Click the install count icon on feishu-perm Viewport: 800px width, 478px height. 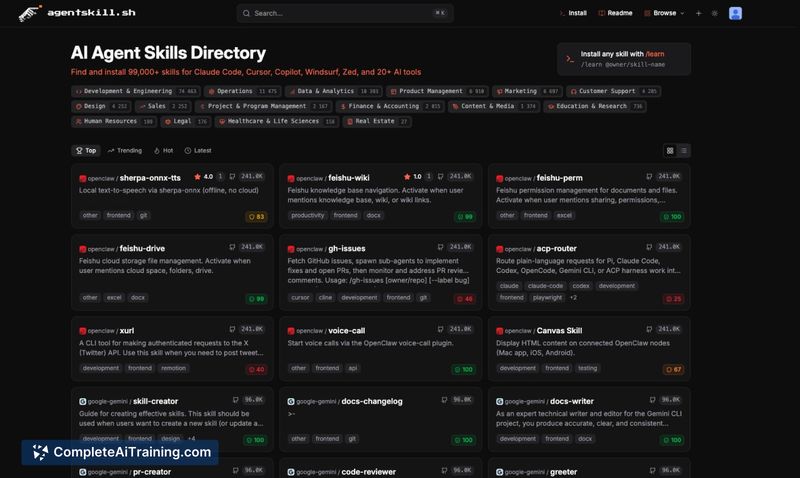click(x=648, y=177)
